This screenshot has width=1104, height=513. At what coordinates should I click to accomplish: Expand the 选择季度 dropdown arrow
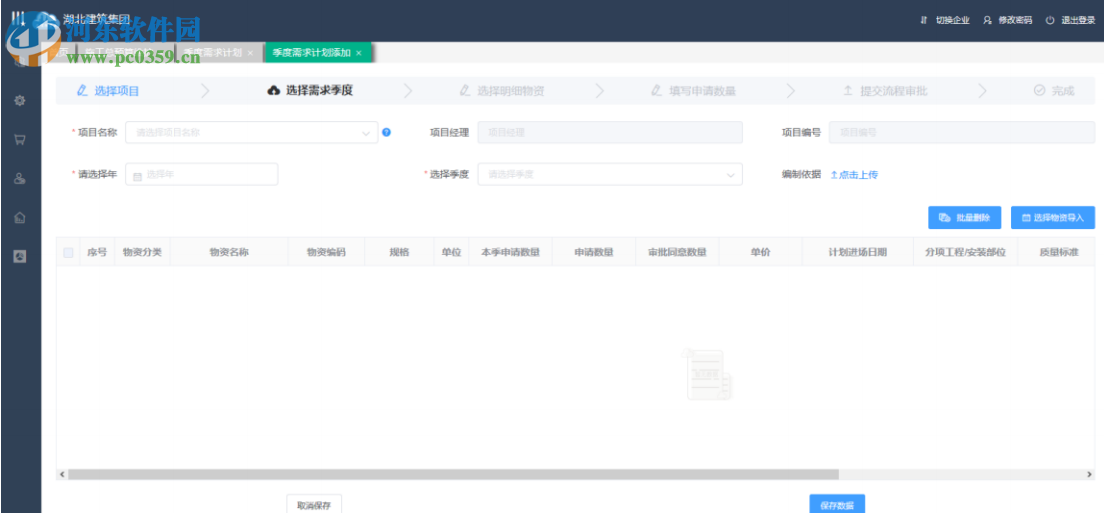[x=730, y=175]
